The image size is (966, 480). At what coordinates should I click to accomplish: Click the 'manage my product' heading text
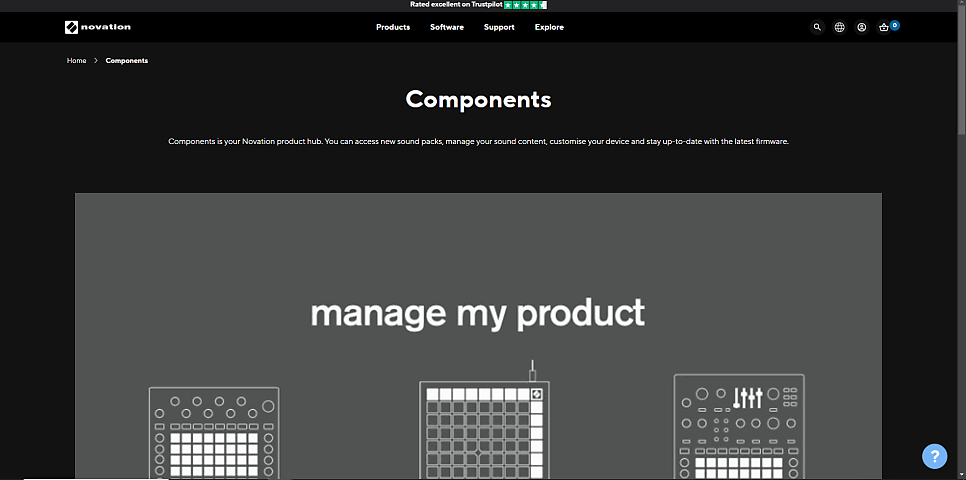pos(477,313)
